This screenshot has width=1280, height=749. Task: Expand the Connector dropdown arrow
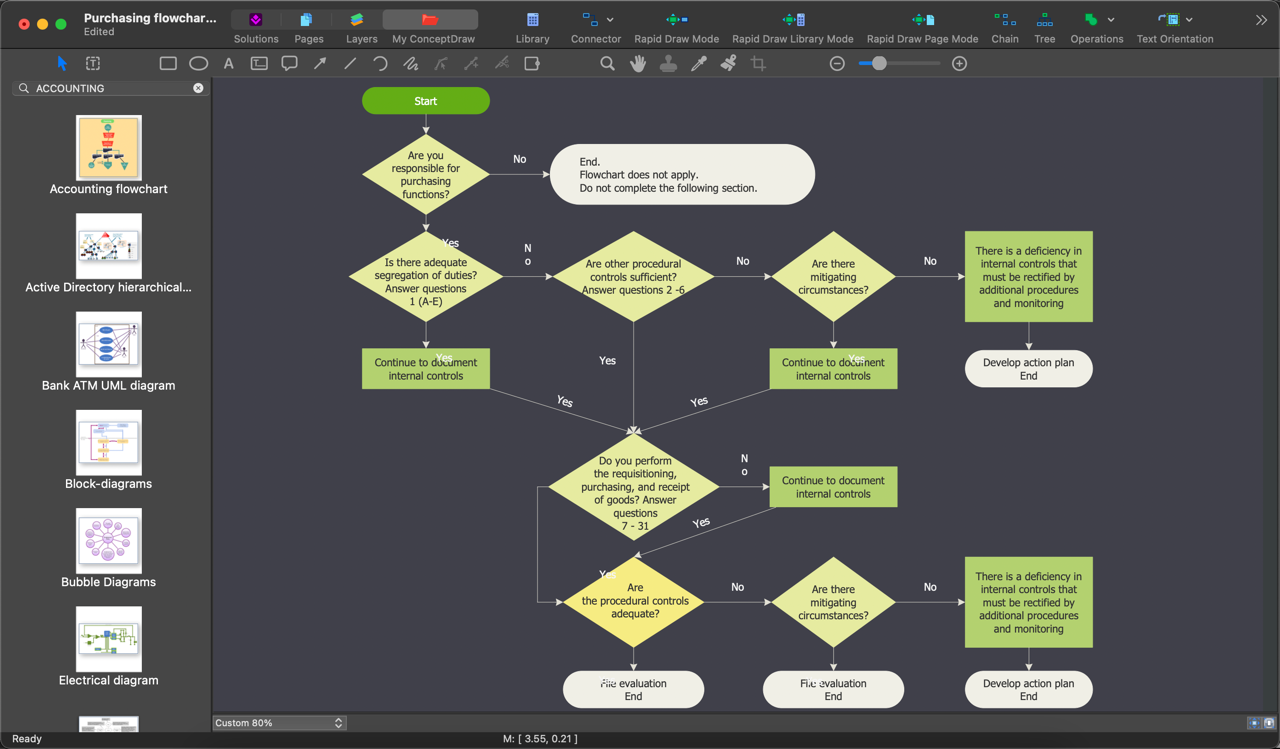tap(610, 20)
